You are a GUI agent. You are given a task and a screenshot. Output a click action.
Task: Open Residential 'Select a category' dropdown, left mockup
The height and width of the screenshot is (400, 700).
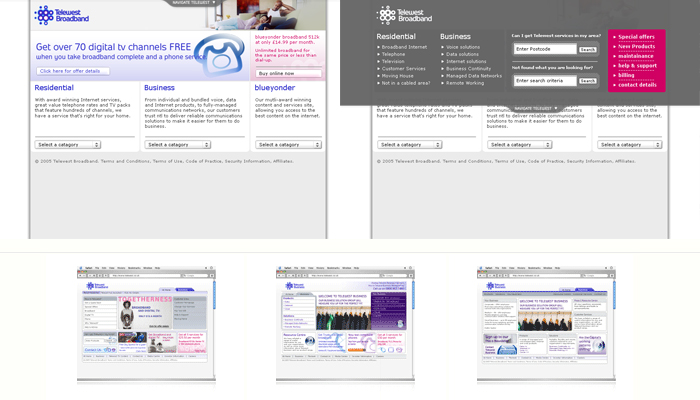click(x=68, y=145)
